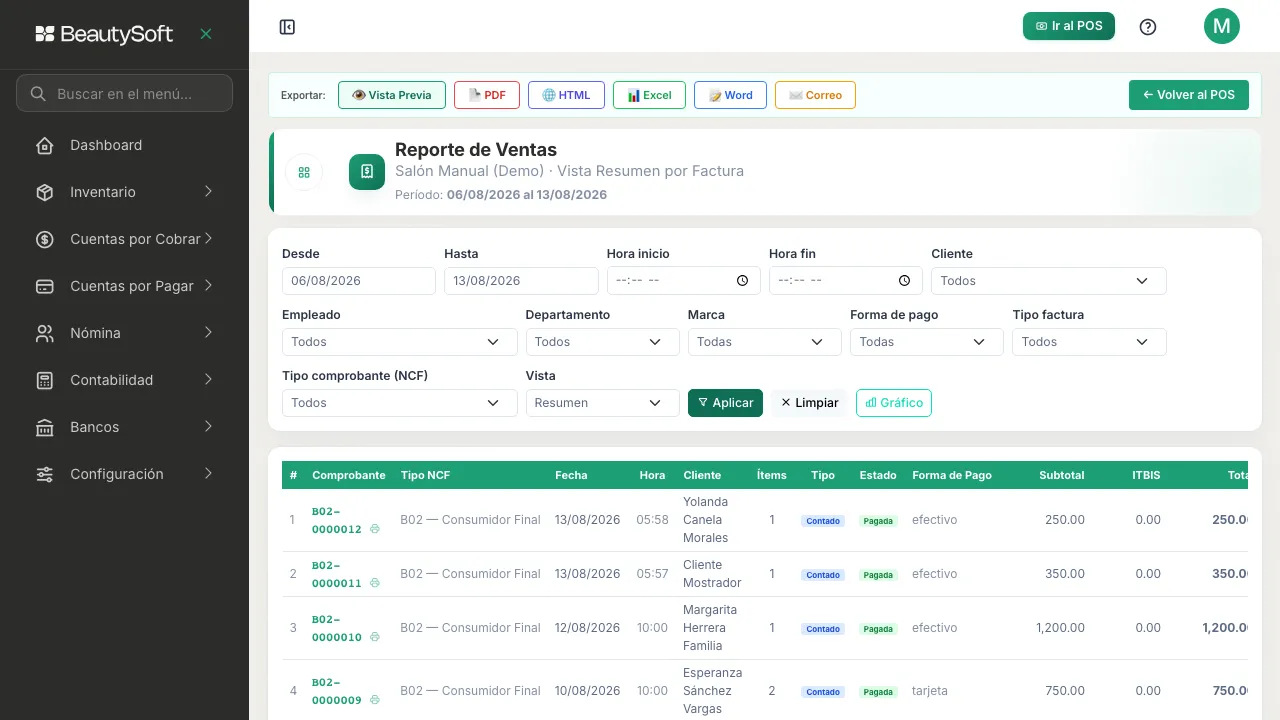Print invoice B02-0000009 via printer icon
This screenshot has width=1280, height=720.
pos(374,700)
